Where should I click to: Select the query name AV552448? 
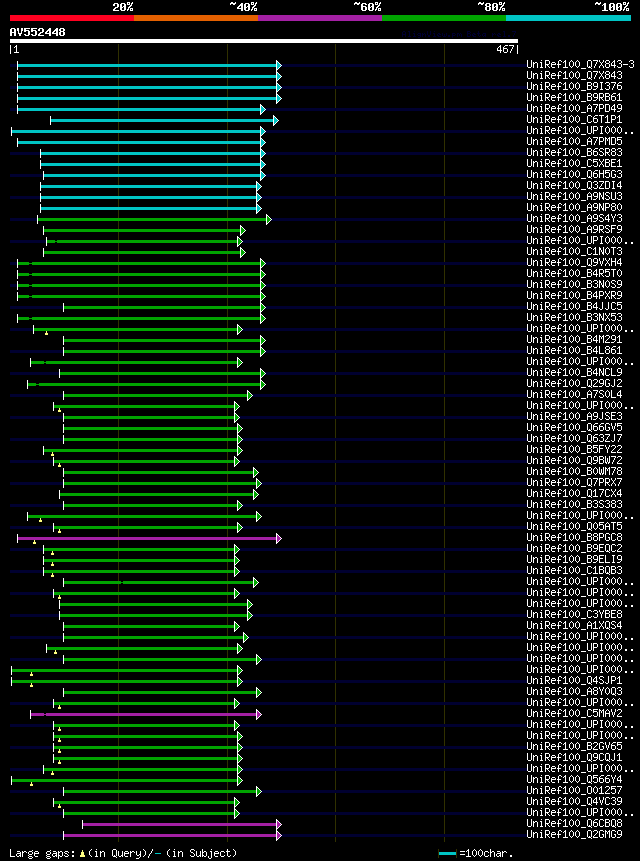pos(37,32)
